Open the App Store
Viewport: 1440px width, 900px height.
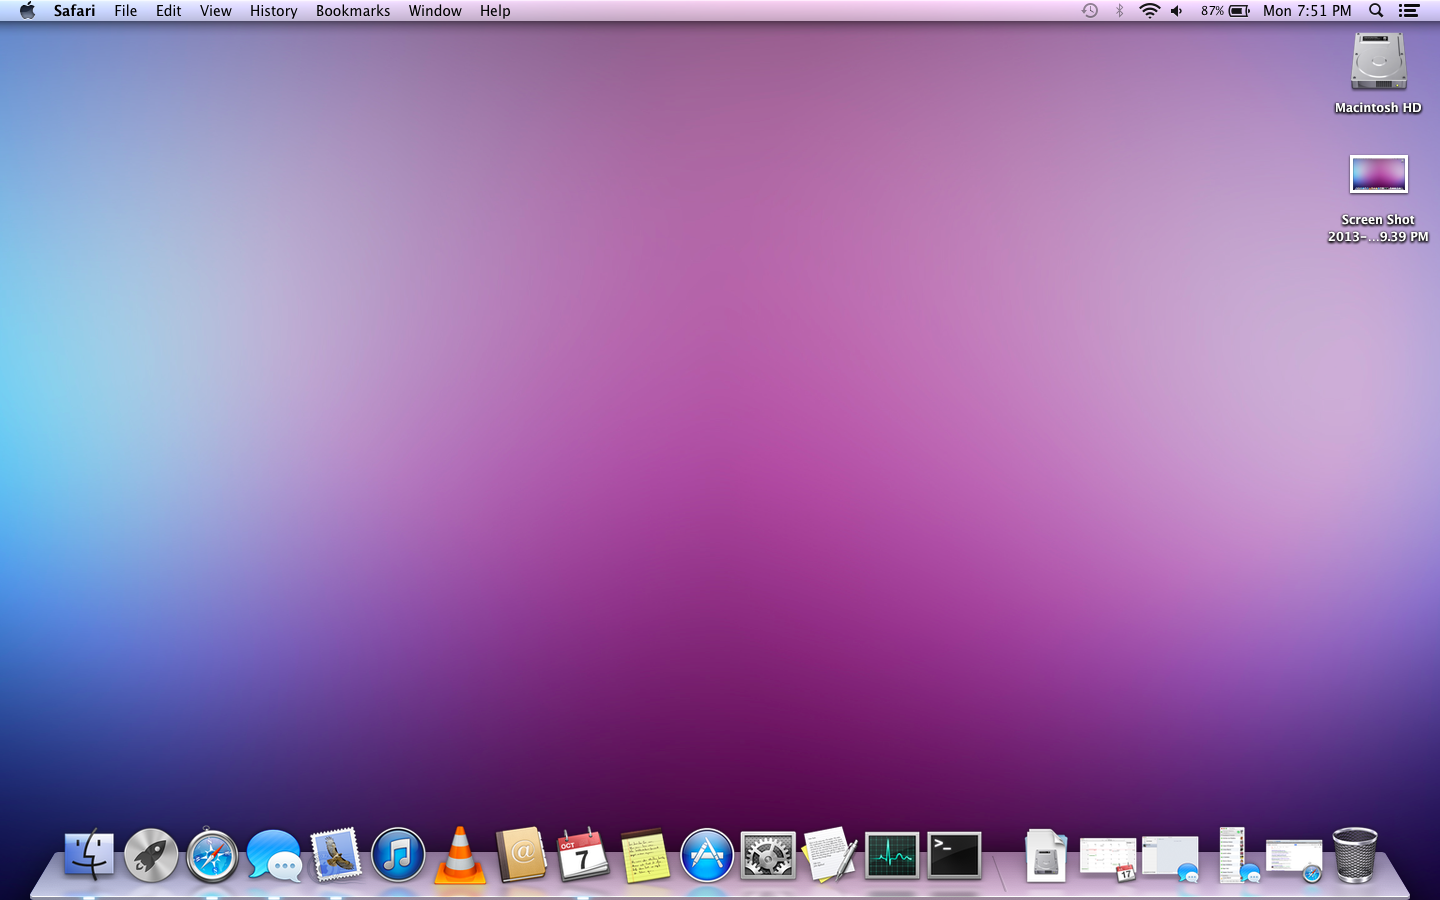[x=707, y=856]
